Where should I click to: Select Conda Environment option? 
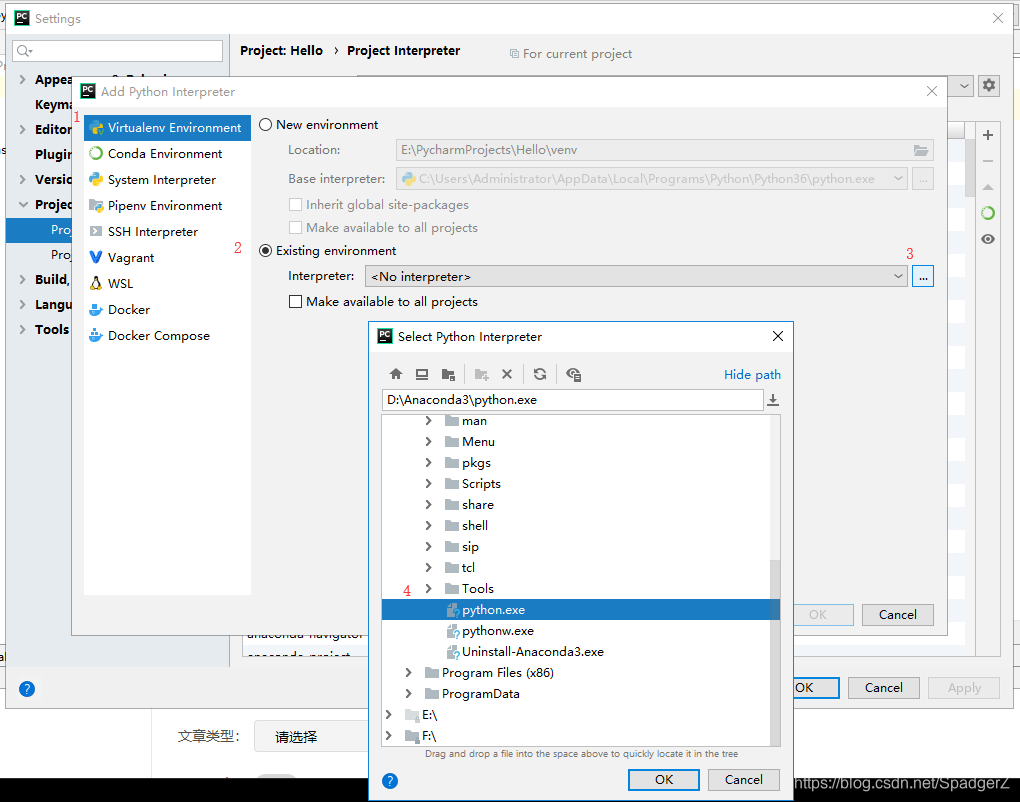tap(167, 154)
